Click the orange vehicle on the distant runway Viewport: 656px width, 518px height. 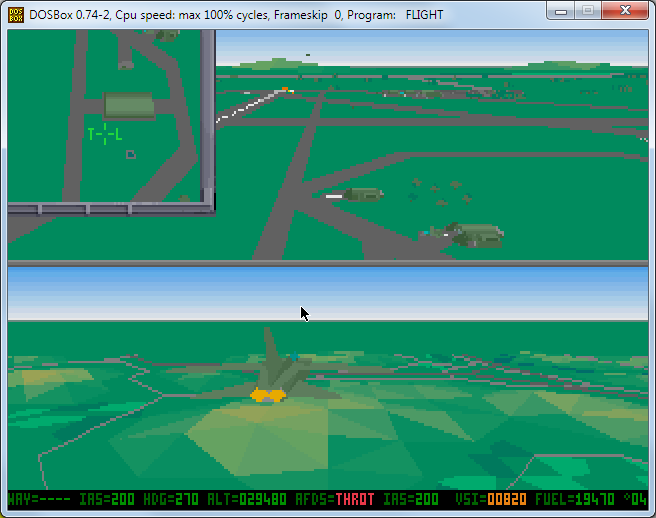pos(285,90)
